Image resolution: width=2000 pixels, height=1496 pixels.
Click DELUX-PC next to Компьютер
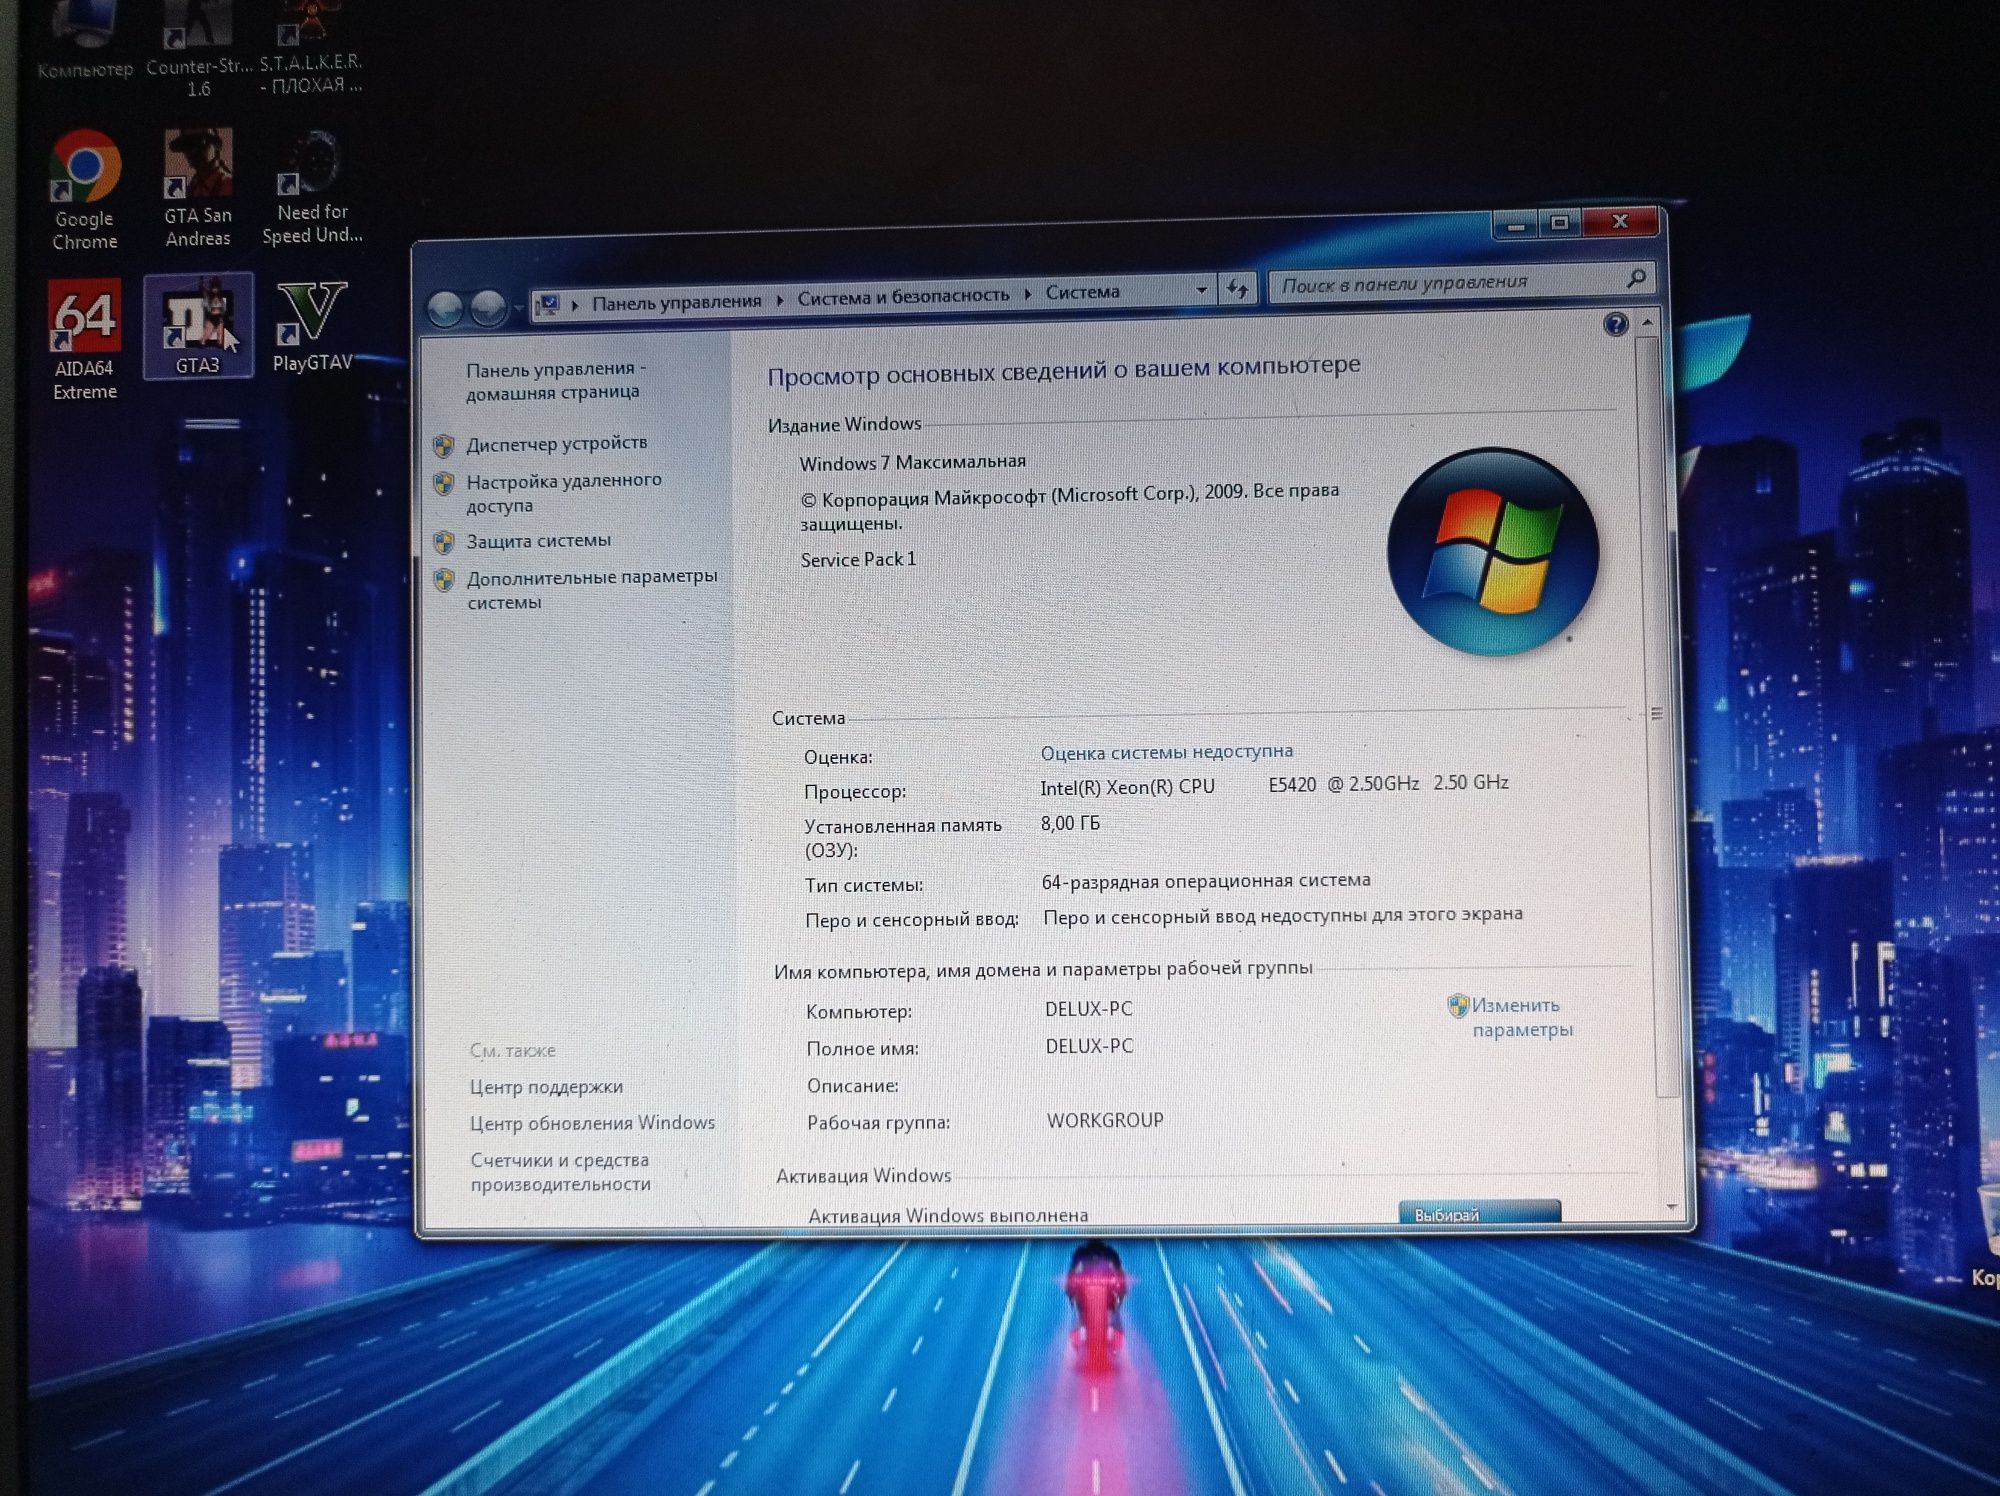(1089, 1009)
